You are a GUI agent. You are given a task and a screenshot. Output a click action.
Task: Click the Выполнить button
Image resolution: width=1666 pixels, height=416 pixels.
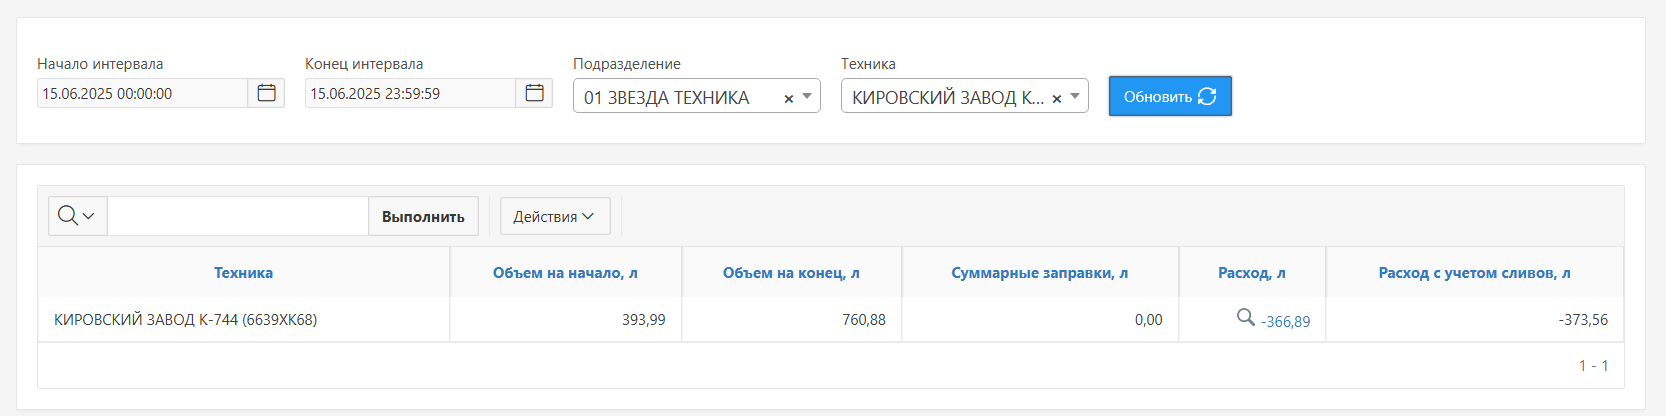pos(423,216)
